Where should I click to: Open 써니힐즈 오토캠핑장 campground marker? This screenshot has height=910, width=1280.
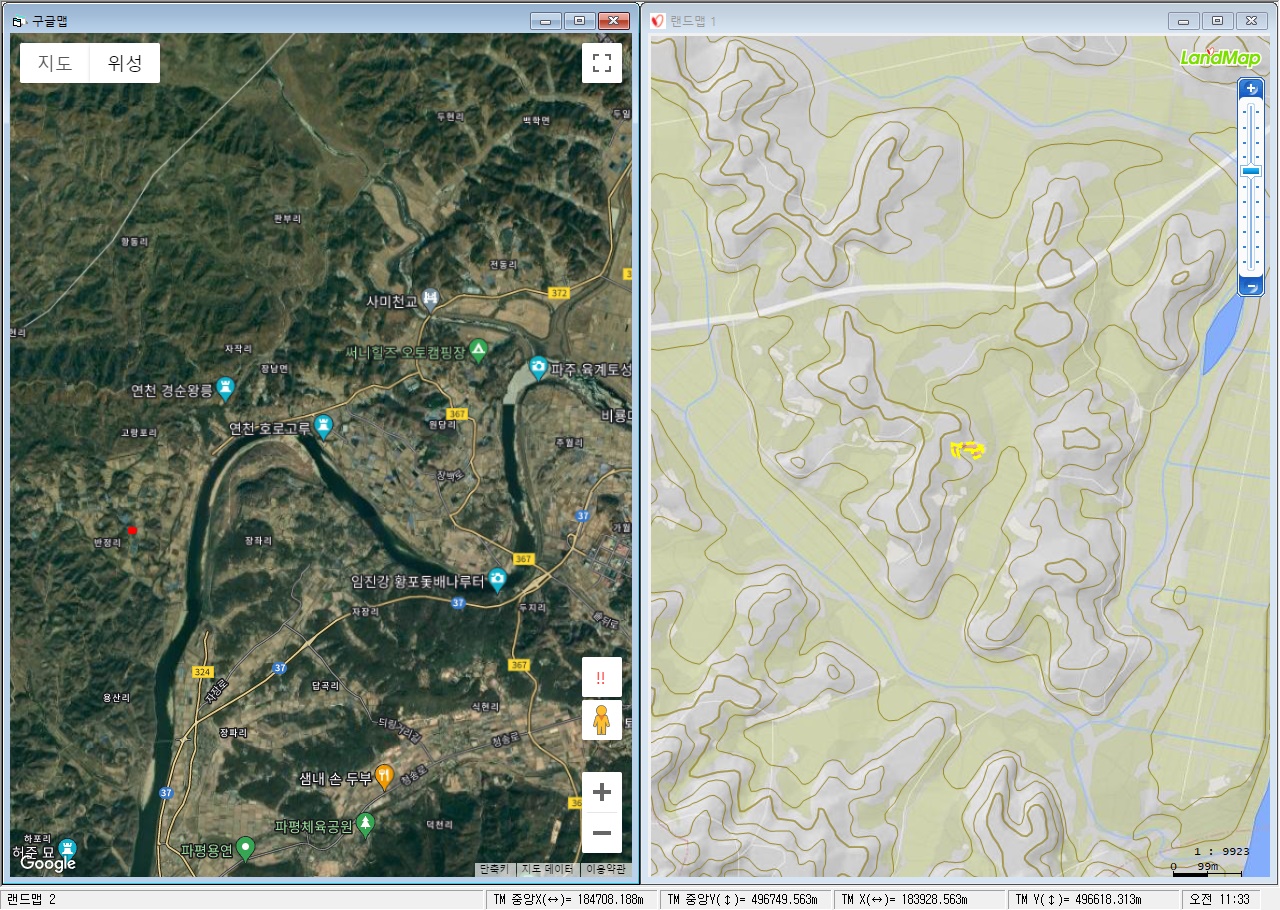(x=479, y=350)
